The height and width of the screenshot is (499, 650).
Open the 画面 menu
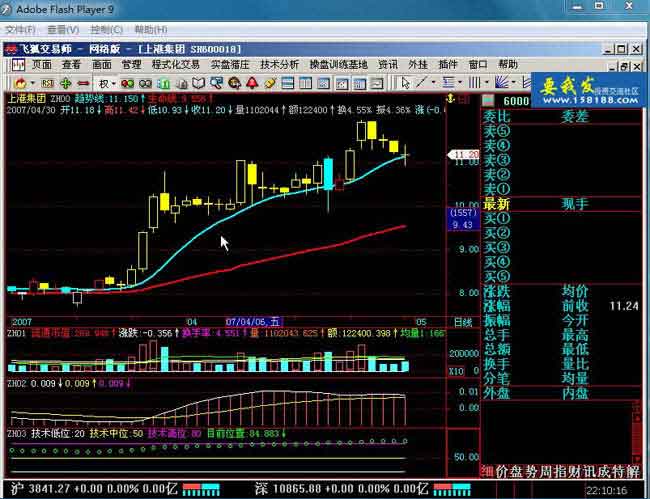click(x=102, y=65)
